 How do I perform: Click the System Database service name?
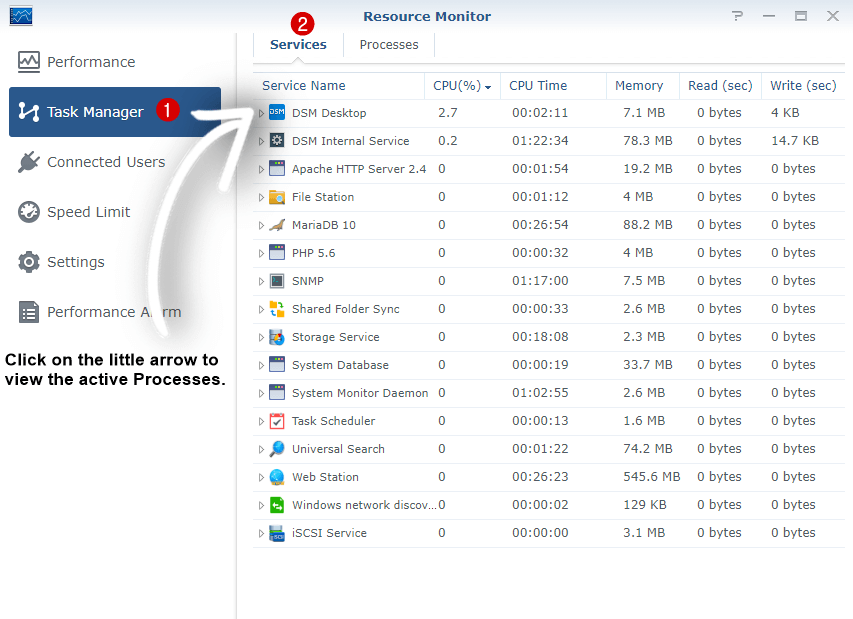tap(341, 365)
